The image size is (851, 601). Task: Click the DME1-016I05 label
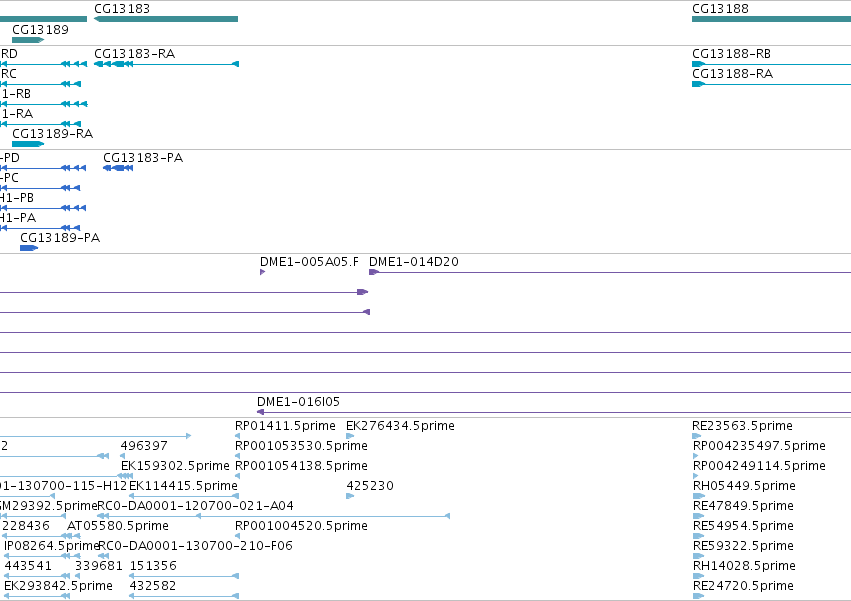(x=299, y=402)
